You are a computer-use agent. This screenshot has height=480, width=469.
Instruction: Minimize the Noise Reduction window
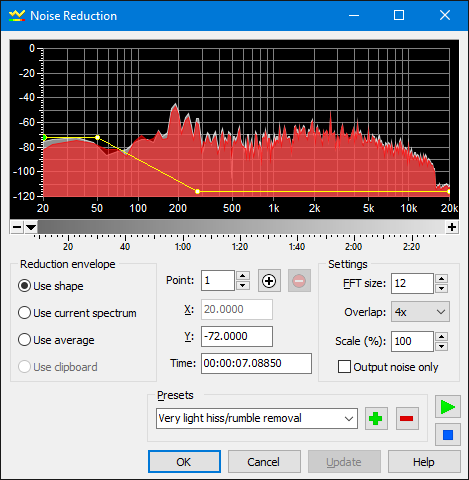tap(354, 15)
